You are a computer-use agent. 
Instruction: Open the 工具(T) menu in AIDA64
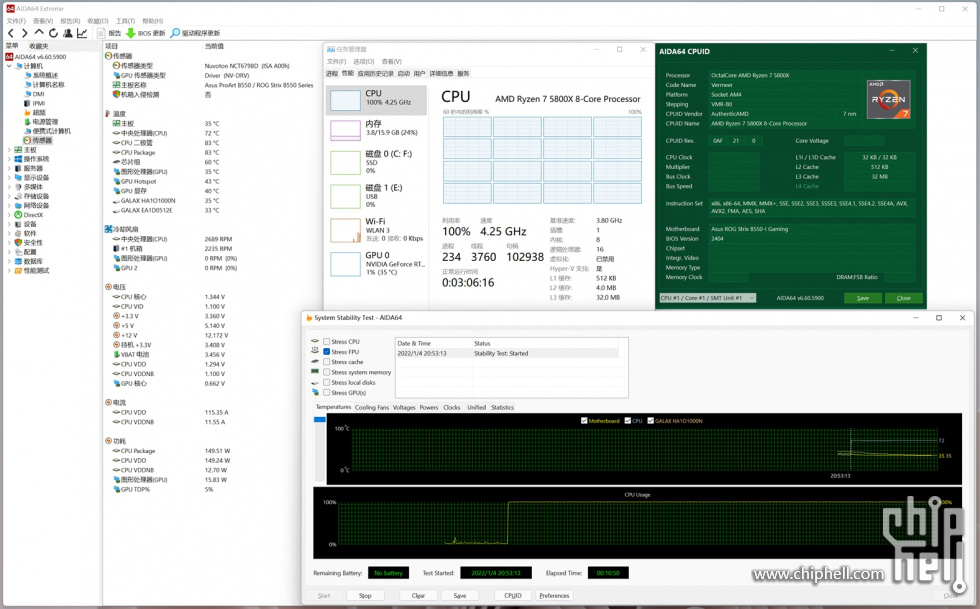click(125, 21)
